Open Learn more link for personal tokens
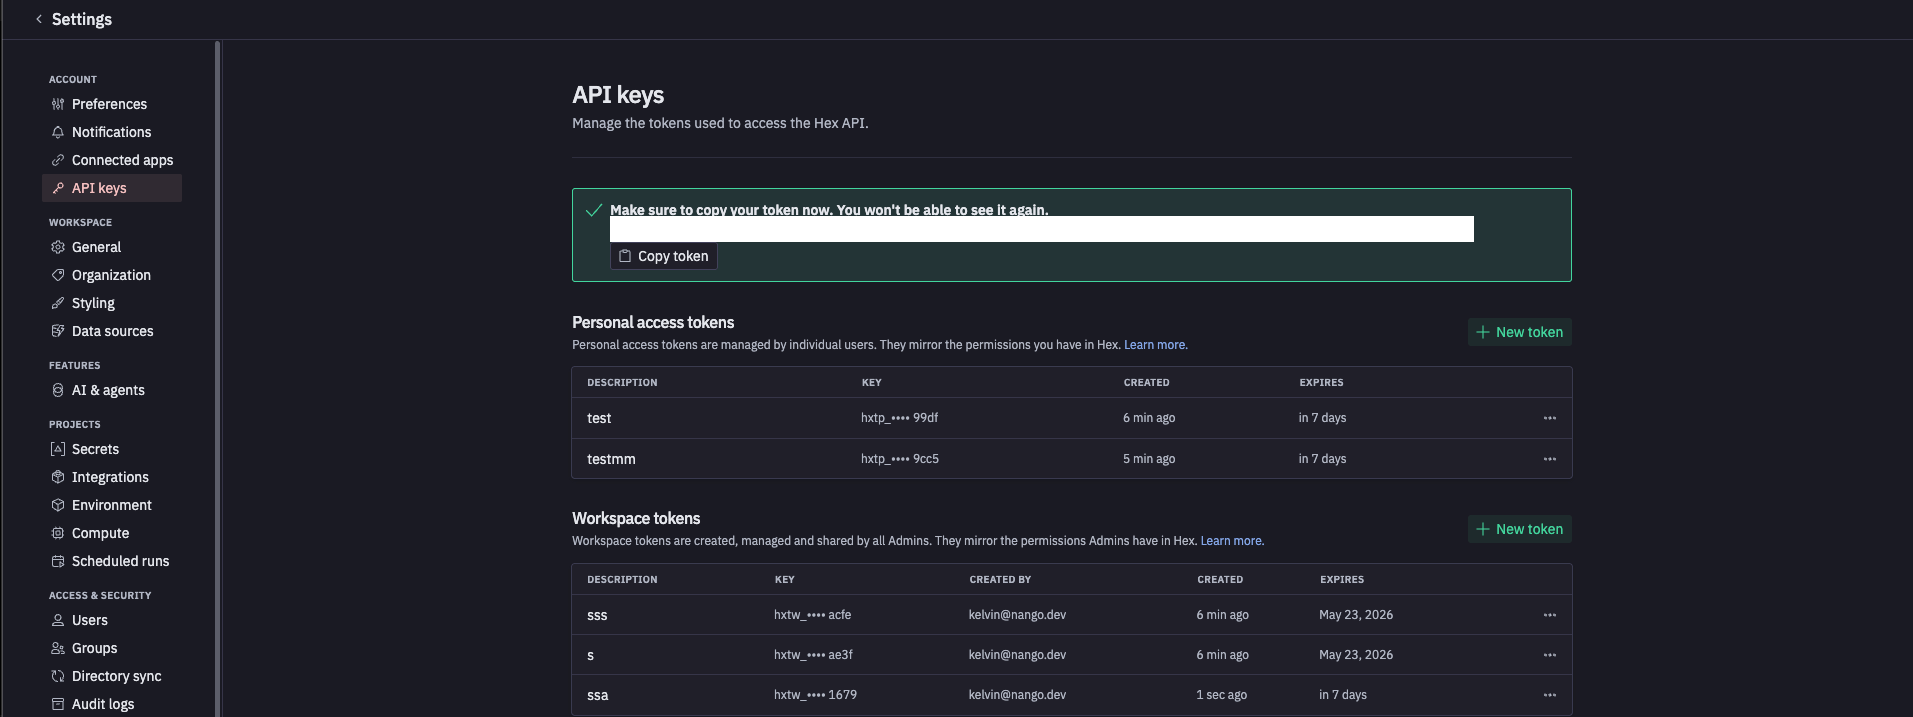1913x717 pixels. (1156, 345)
